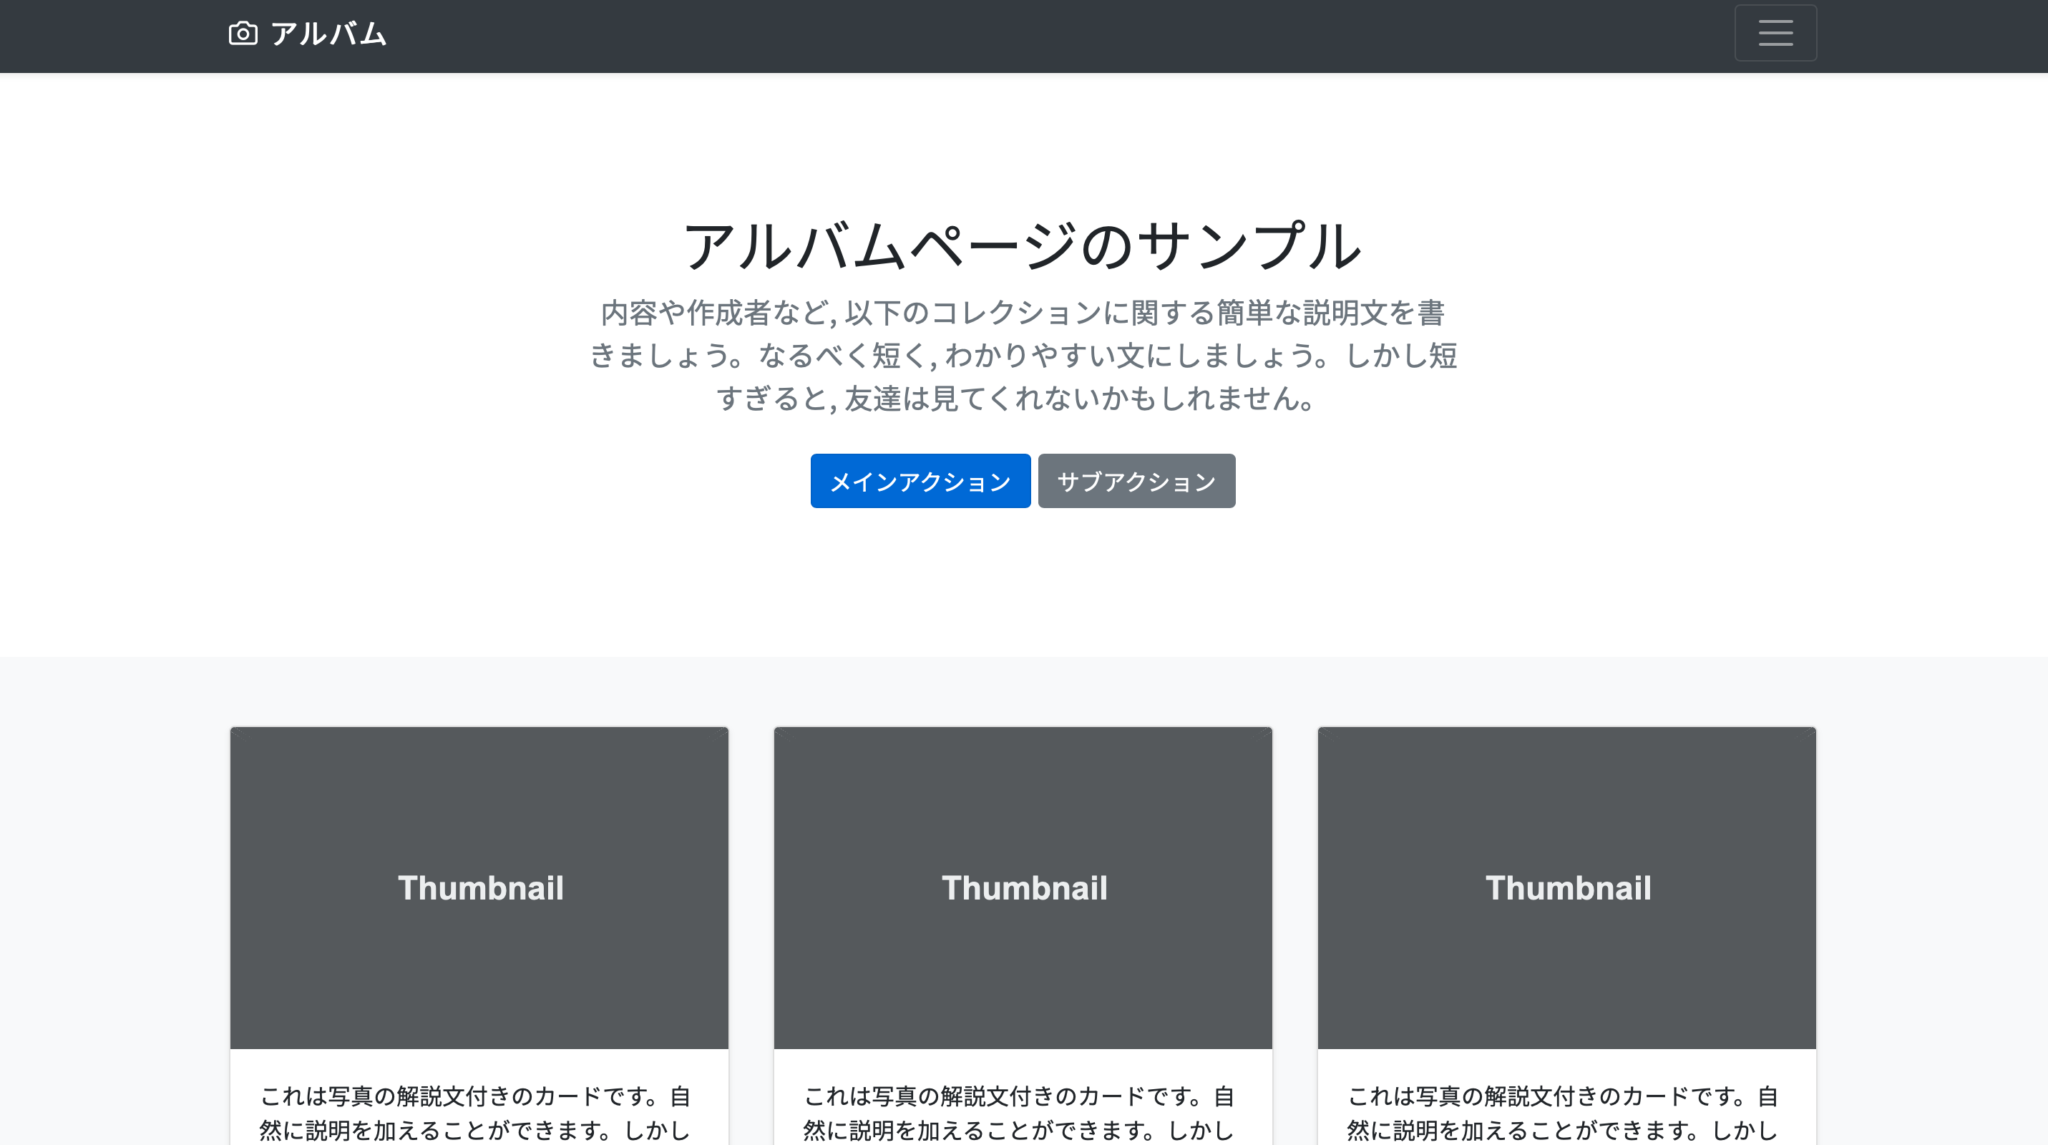The image size is (2048, 1145).
Task: Click left card's second line 然に説明を加える
Action: (475, 1130)
